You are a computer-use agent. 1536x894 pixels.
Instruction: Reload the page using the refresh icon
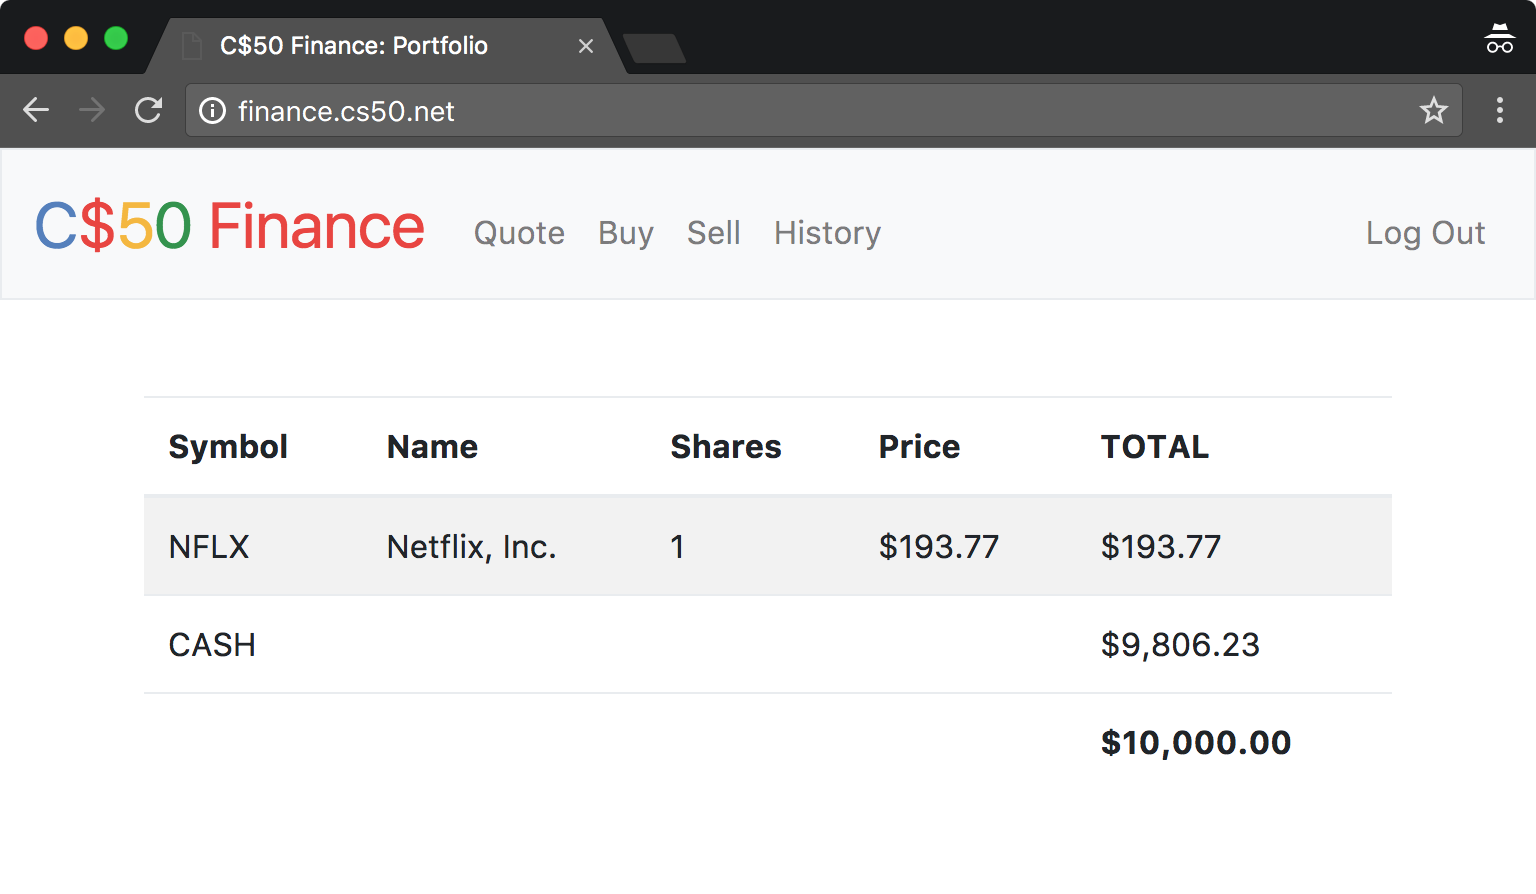(x=148, y=110)
